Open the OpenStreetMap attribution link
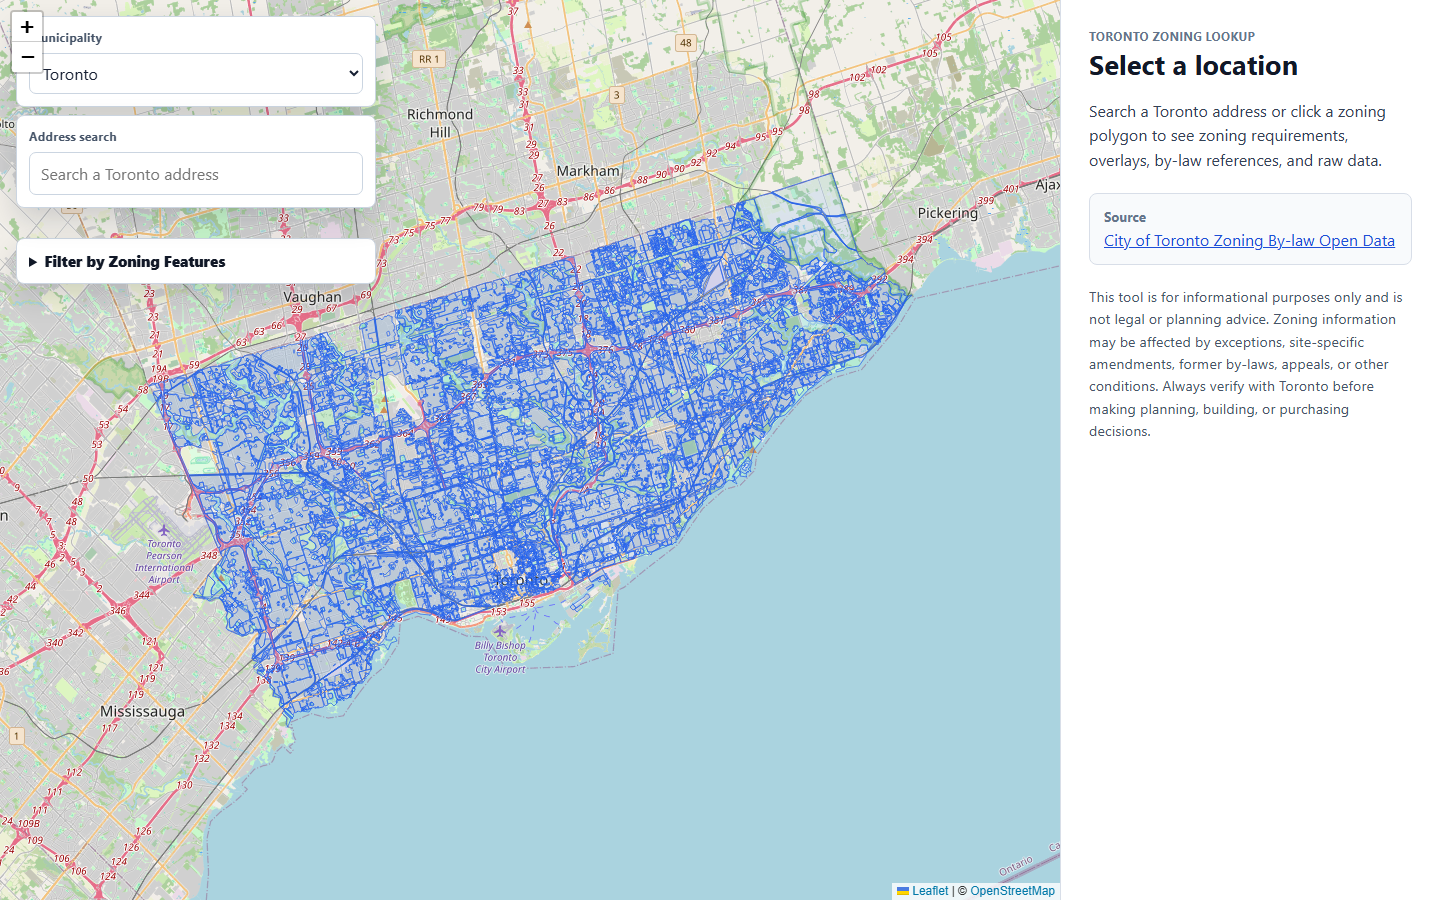This screenshot has height=900, width=1440. click(x=1012, y=891)
